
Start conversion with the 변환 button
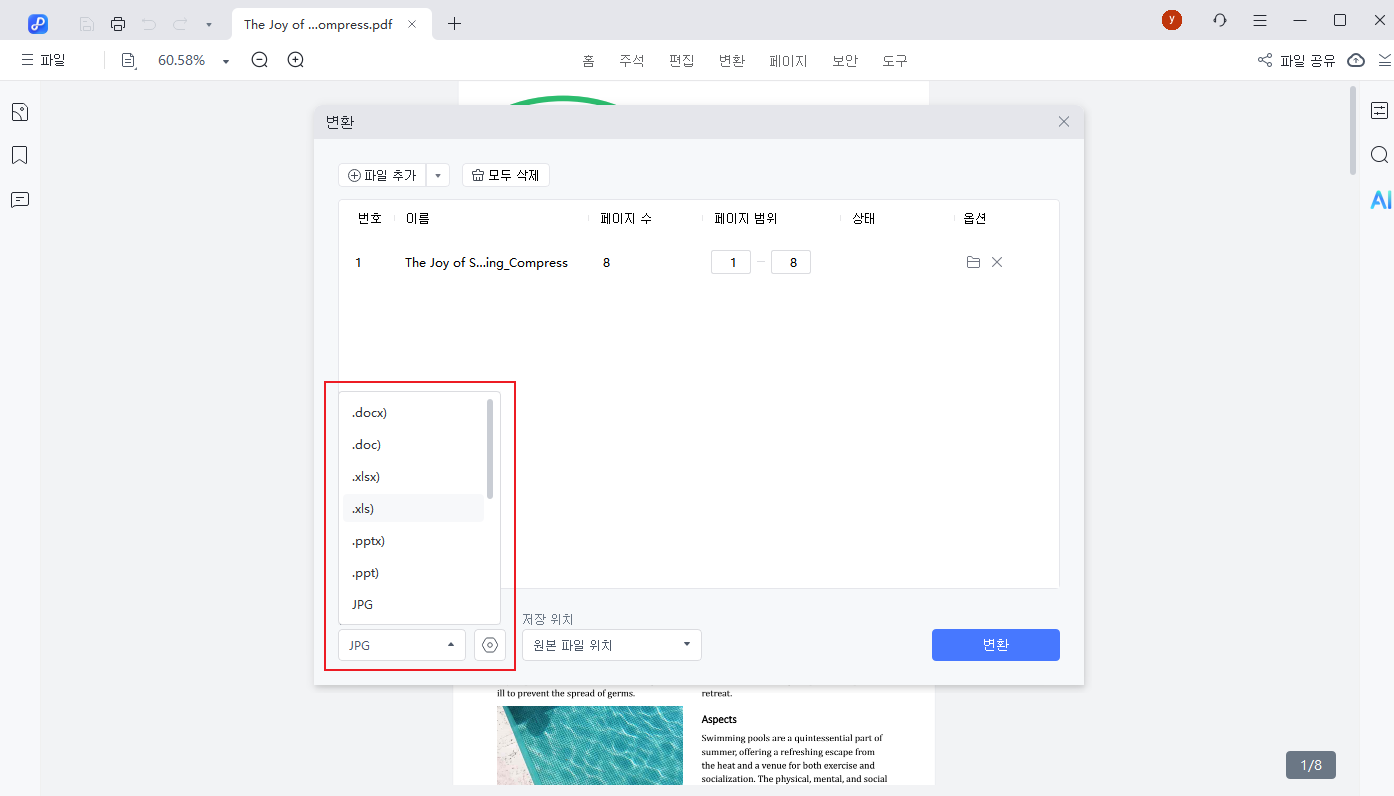995,645
